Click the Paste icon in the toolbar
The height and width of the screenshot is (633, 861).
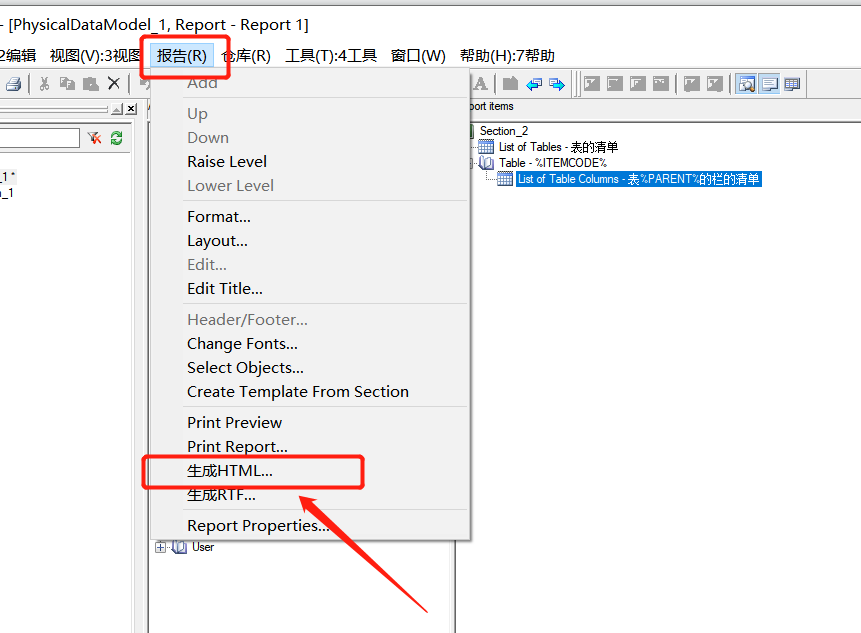[x=91, y=83]
